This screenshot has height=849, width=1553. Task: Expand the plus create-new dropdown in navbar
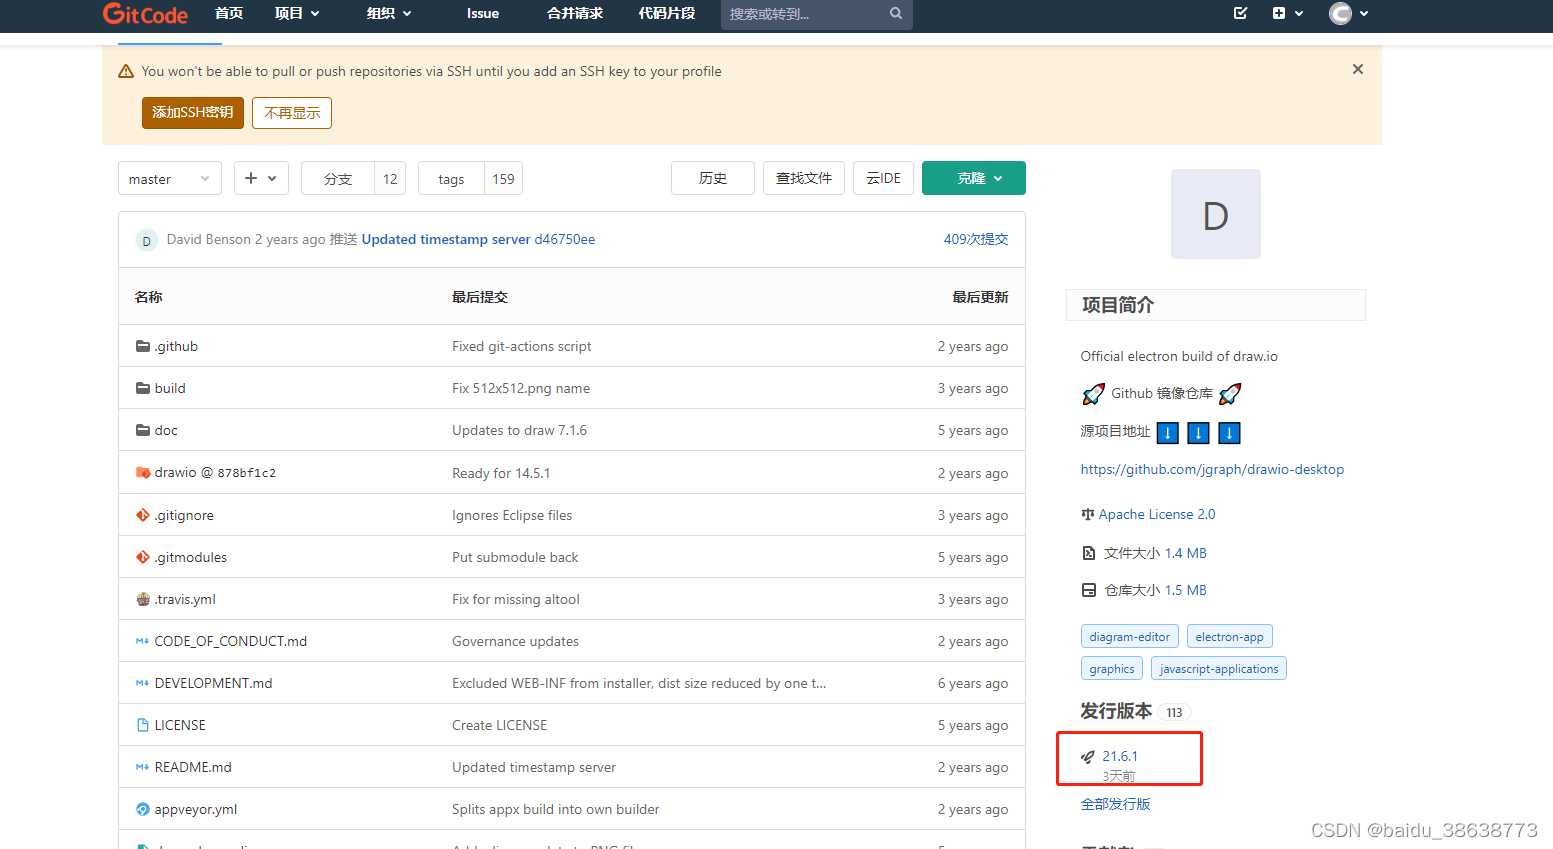click(x=1288, y=13)
